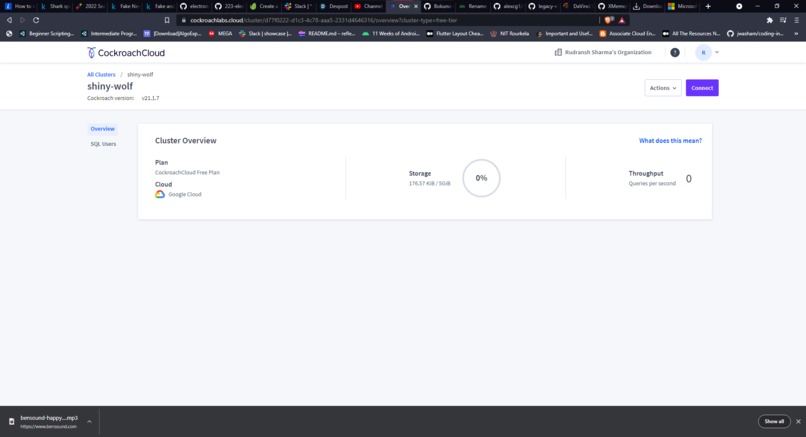This screenshot has height=437, width=806.
Task: Close the current Overview tab
Action: 416,6
